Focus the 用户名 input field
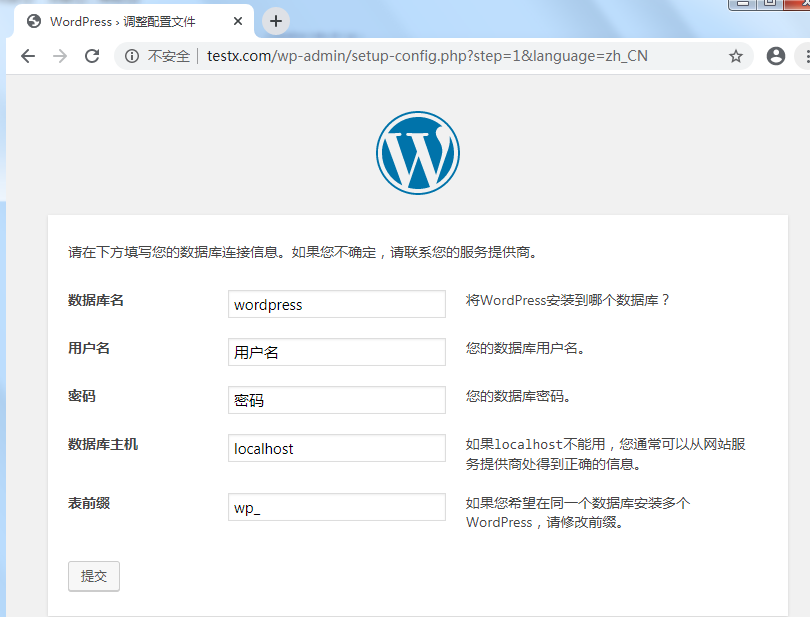Viewport: 810px width, 617px height. point(337,352)
